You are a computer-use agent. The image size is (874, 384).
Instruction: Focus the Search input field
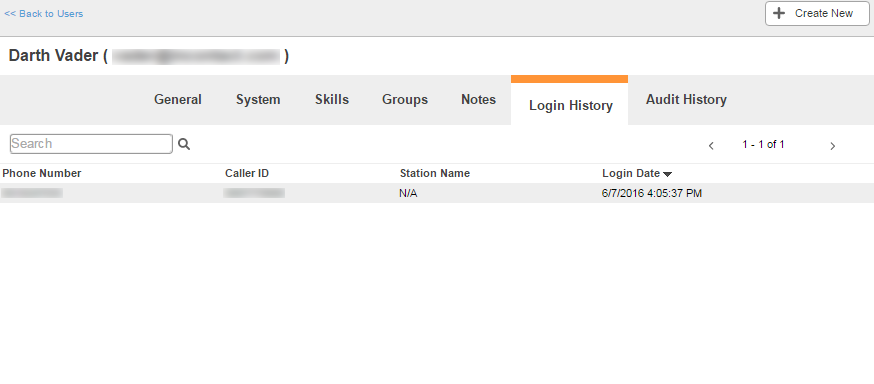[x=91, y=144]
